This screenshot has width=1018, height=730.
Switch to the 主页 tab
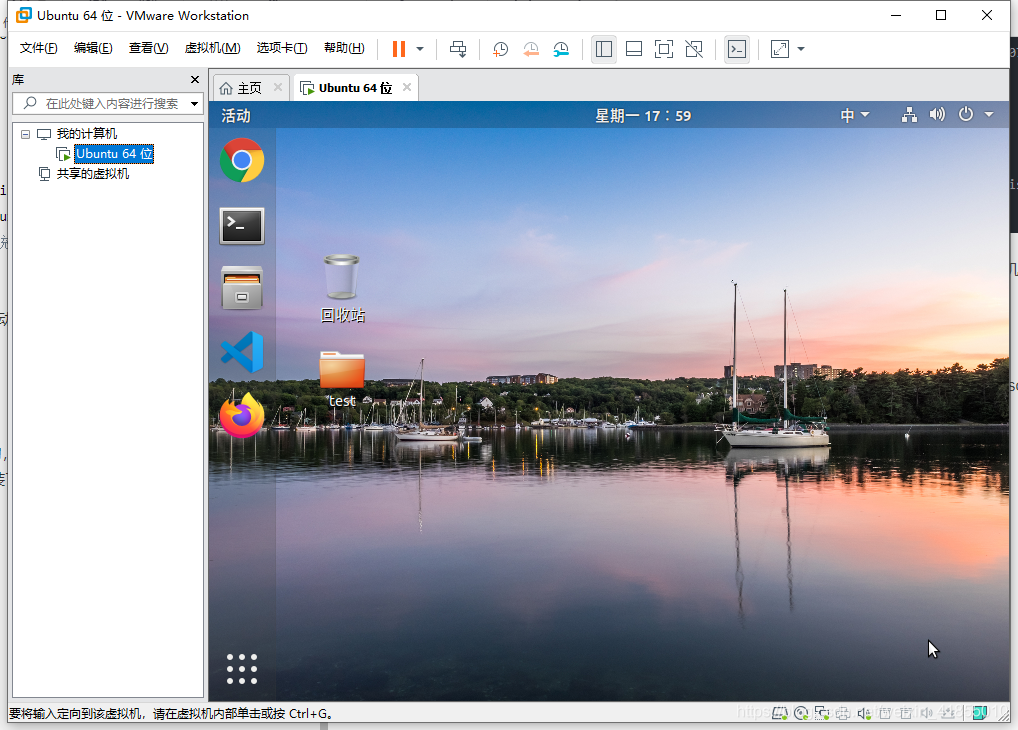click(249, 88)
